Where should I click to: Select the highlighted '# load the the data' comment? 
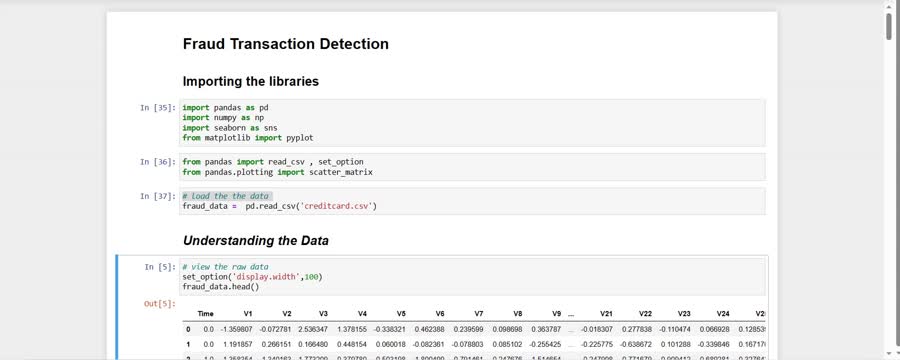pos(226,196)
